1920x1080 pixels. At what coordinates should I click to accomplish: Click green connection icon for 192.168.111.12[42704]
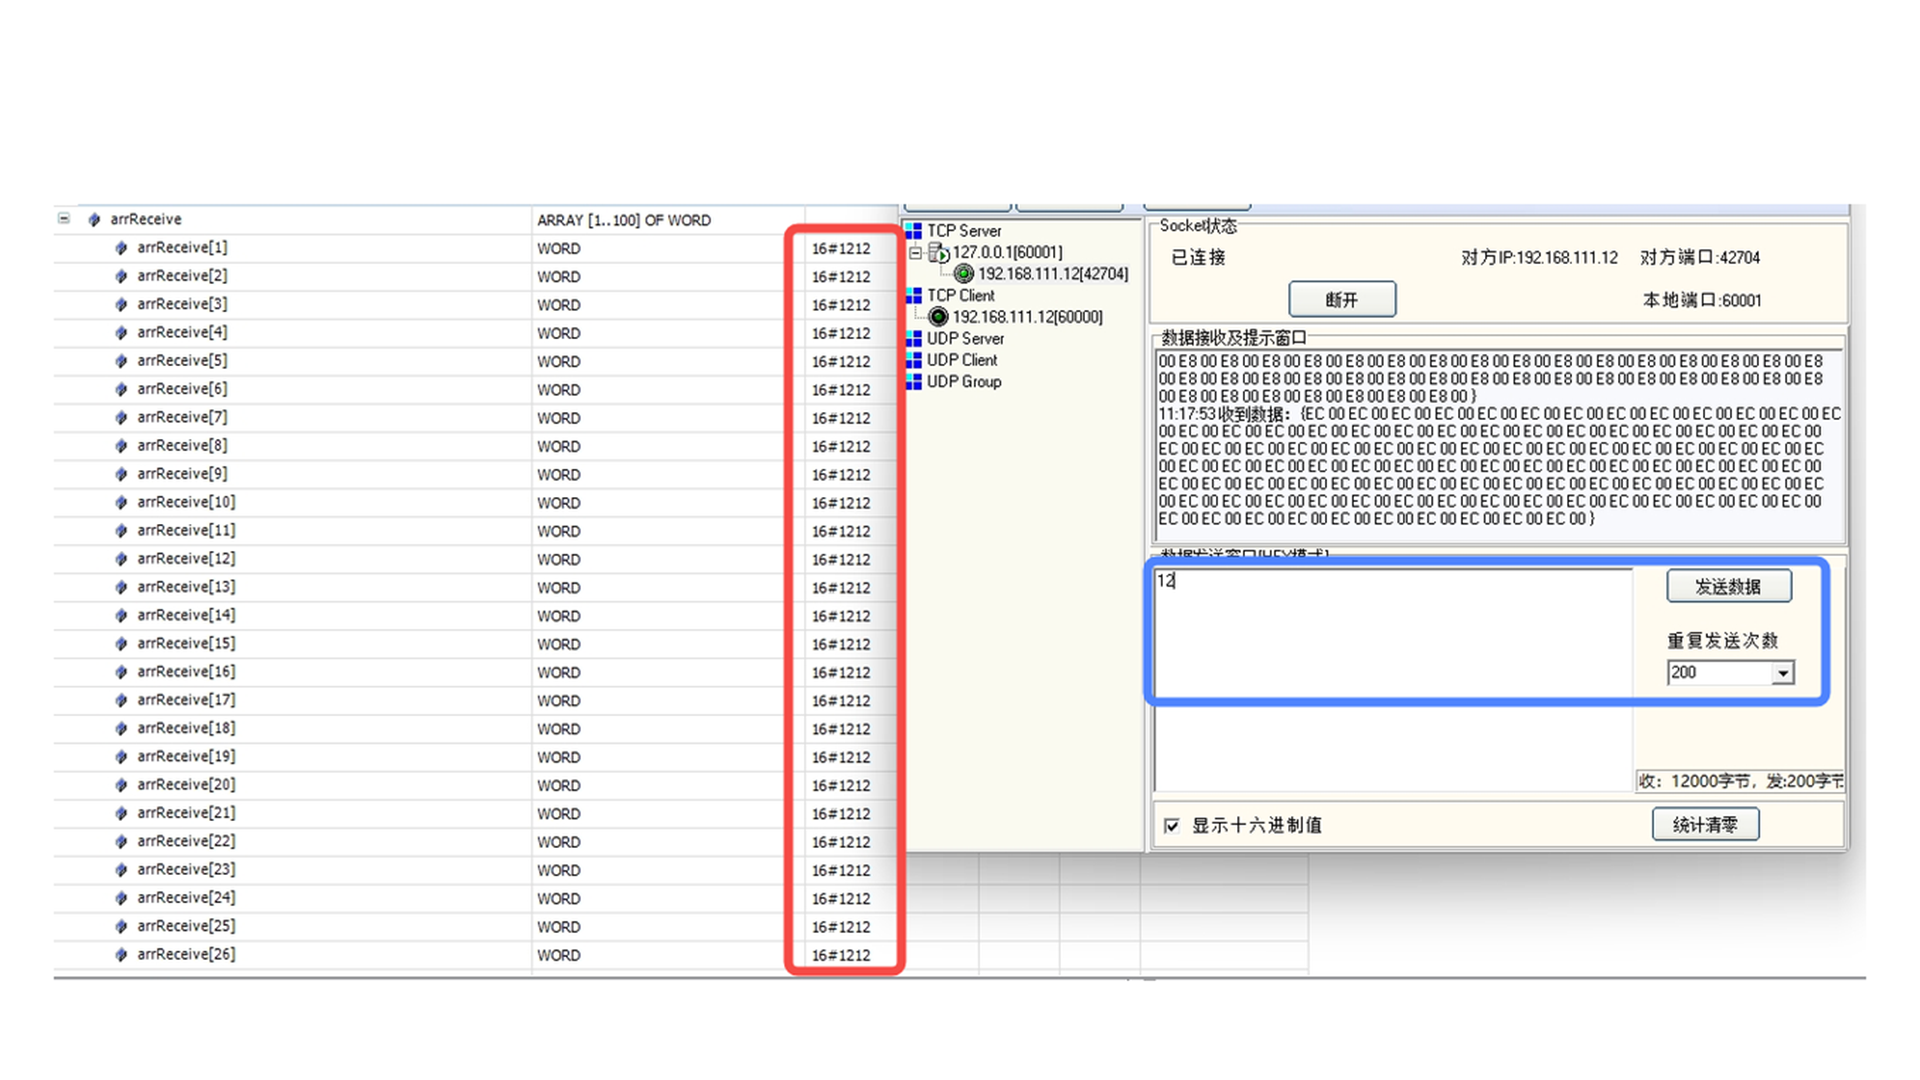click(963, 274)
